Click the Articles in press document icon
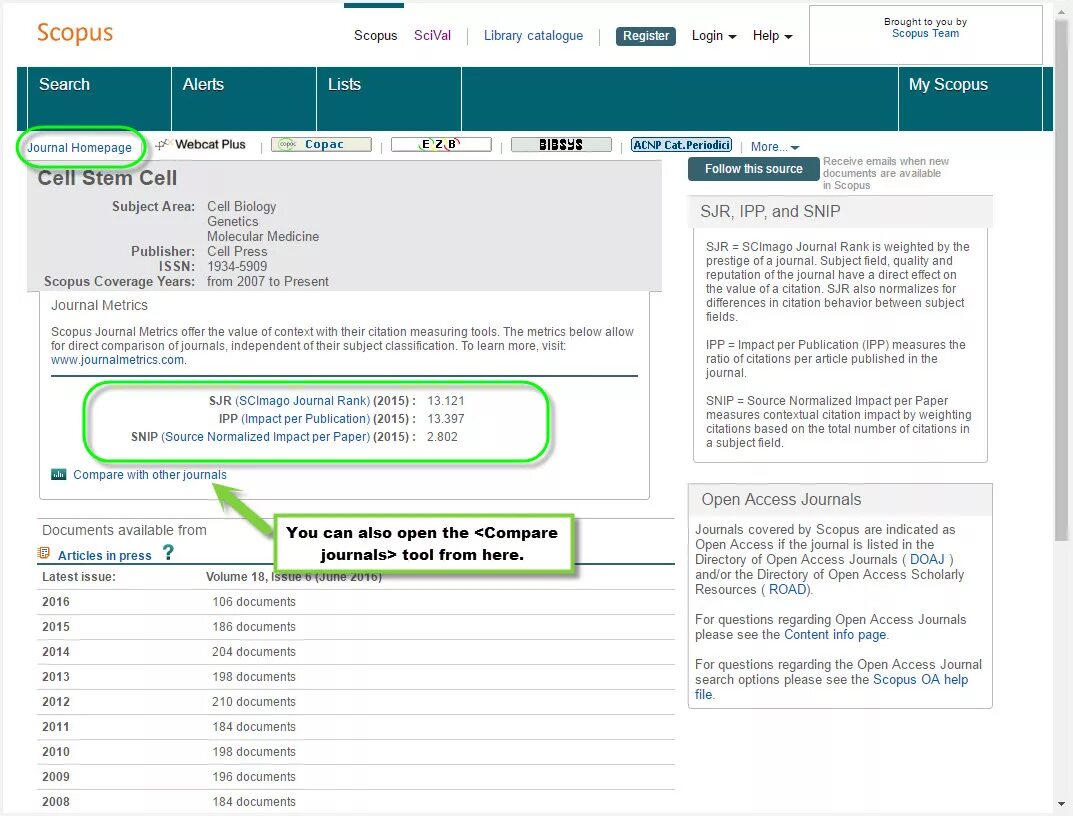Image resolution: width=1073 pixels, height=816 pixels. pyautogui.click(x=44, y=553)
